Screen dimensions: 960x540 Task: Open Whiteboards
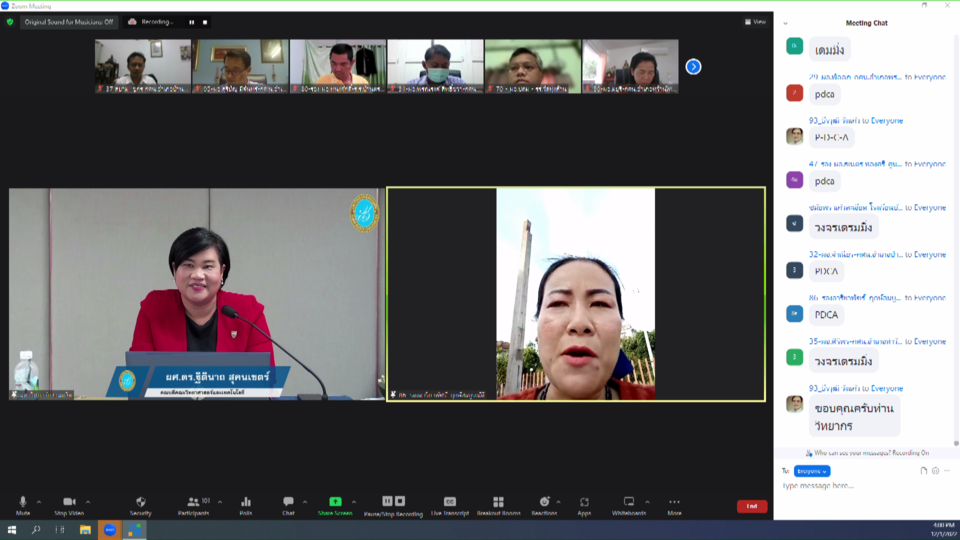(x=629, y=506)
